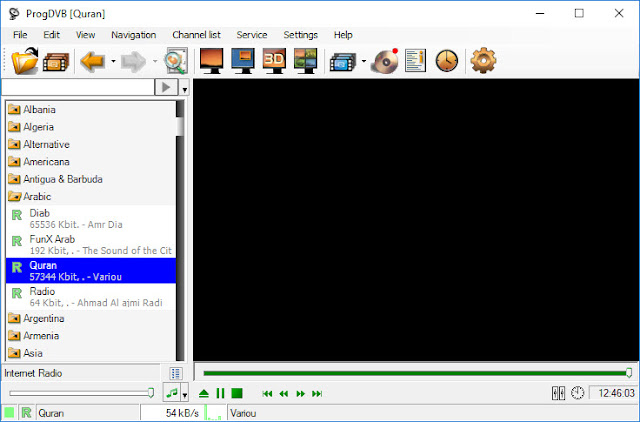Open the Channel list menu

point(196,35)
